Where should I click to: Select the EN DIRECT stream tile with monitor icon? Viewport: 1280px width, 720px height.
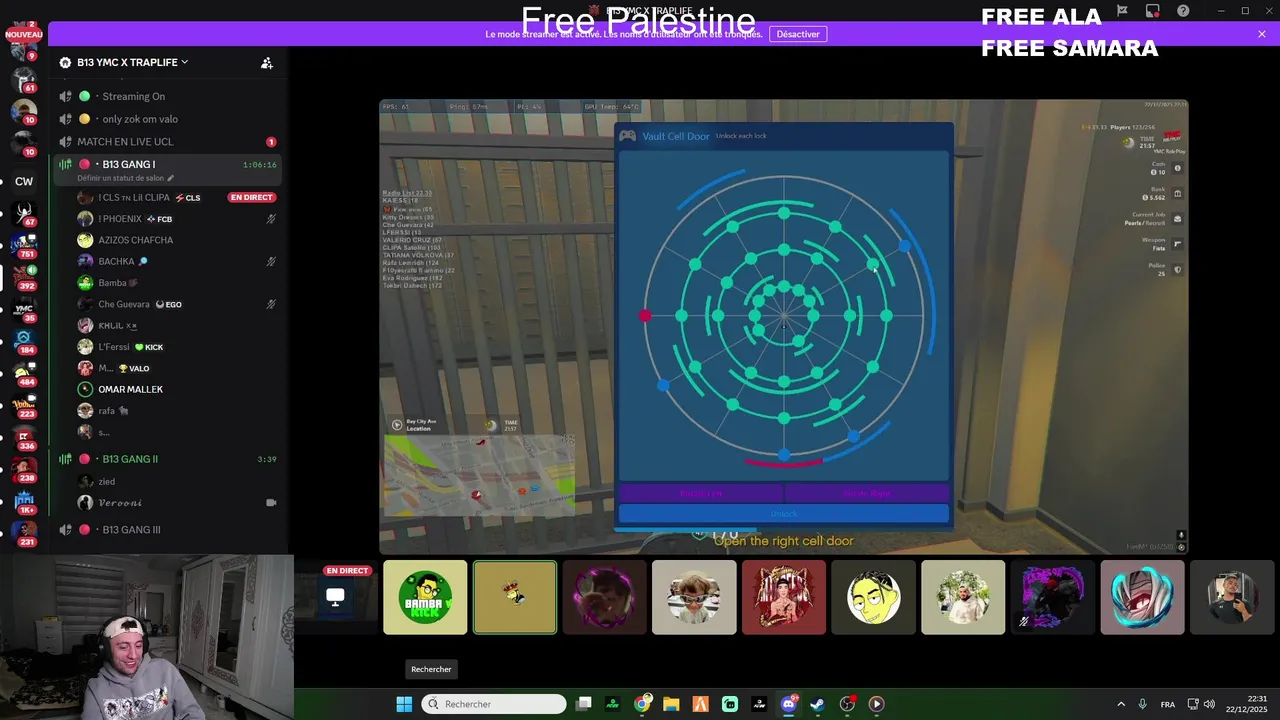coord(336,597)
